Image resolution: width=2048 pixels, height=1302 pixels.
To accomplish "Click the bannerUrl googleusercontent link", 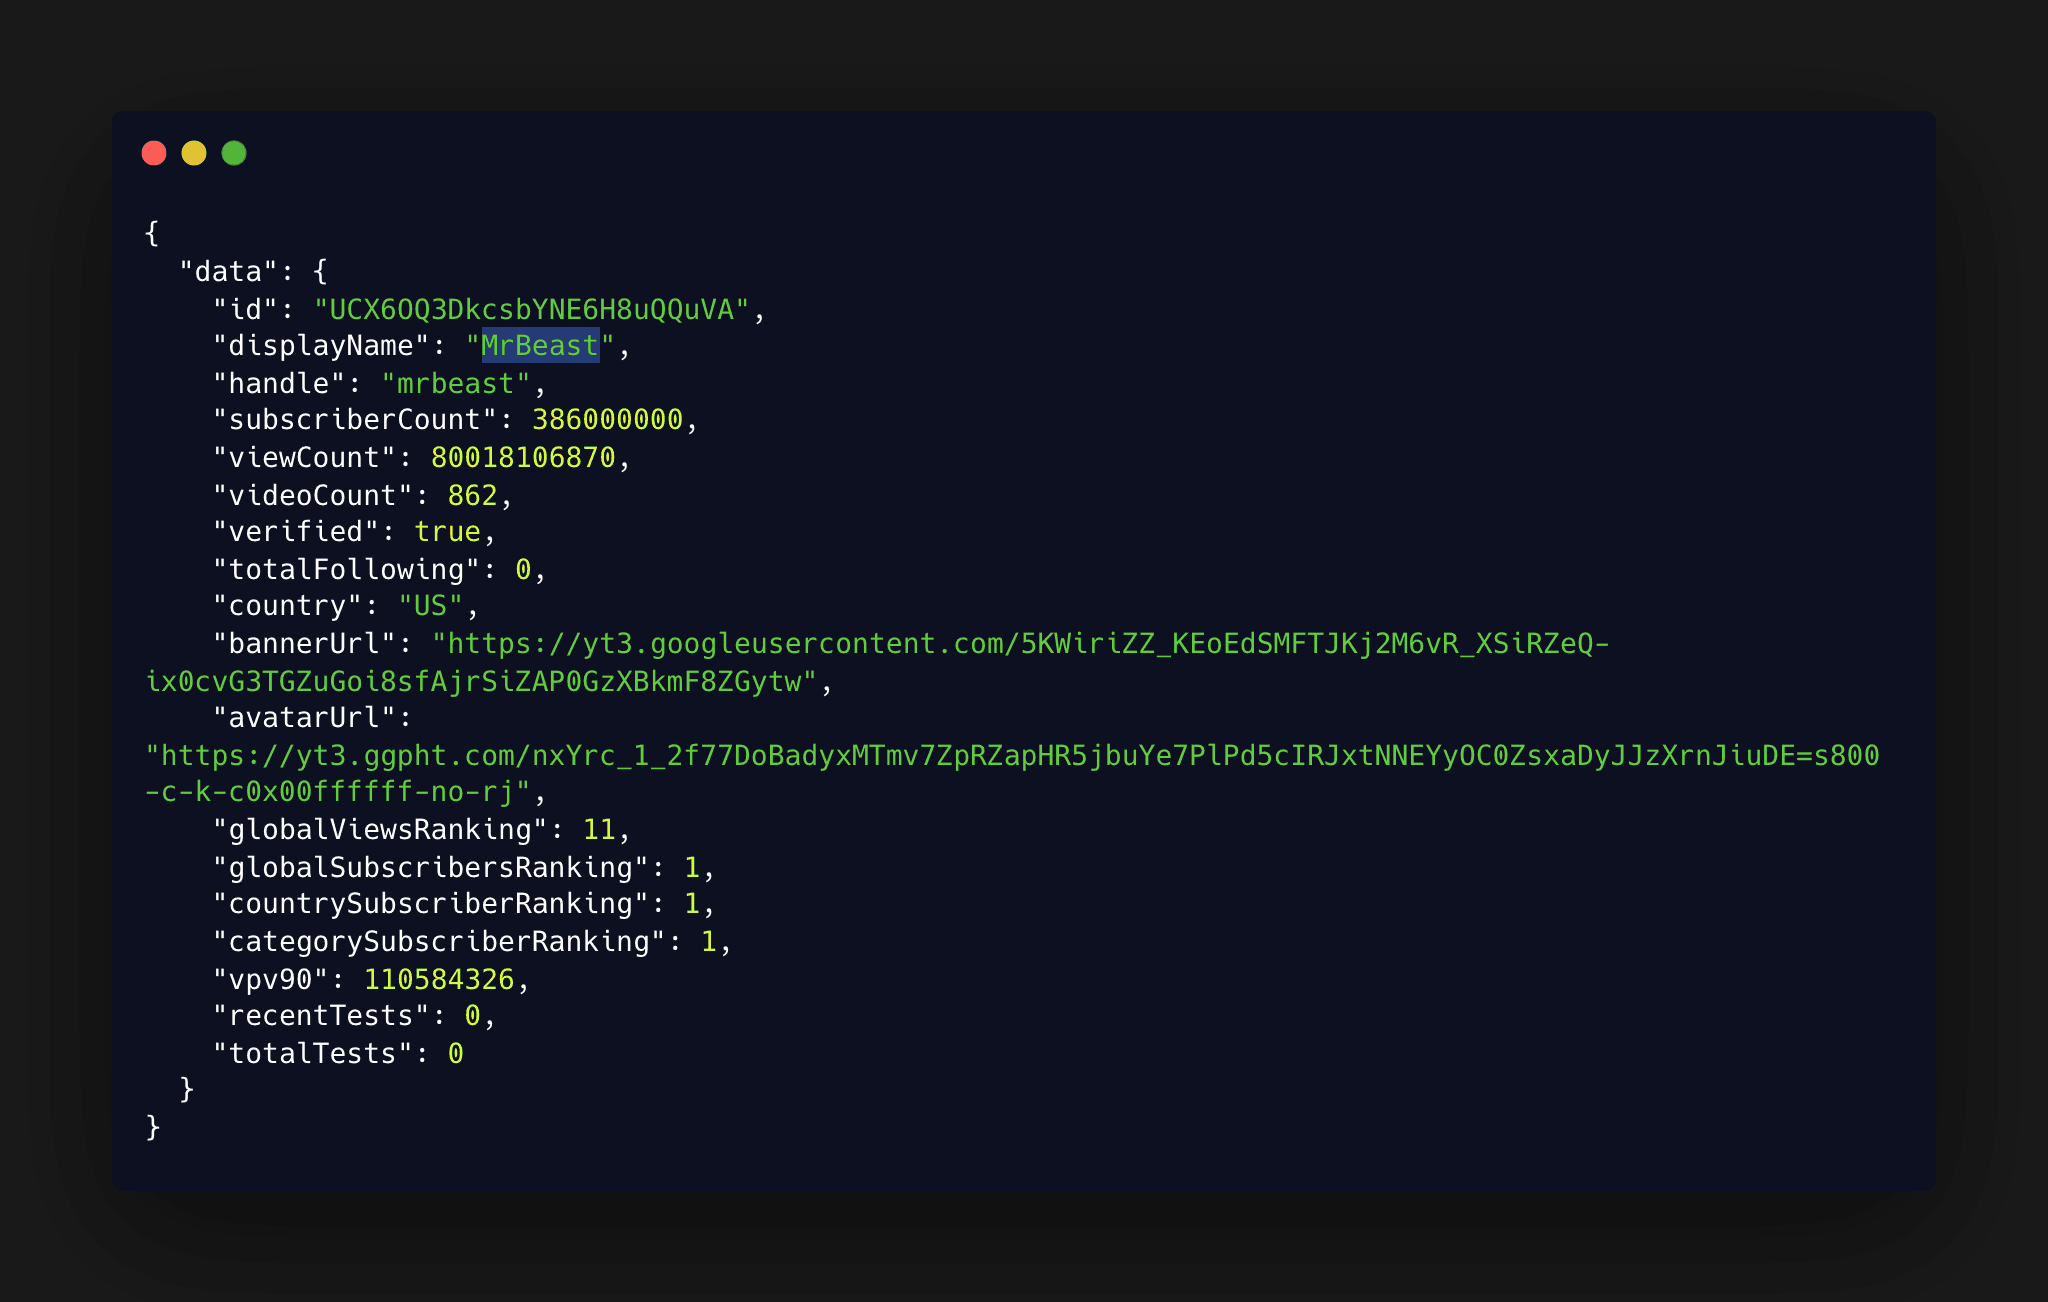I will click(878, 662).
